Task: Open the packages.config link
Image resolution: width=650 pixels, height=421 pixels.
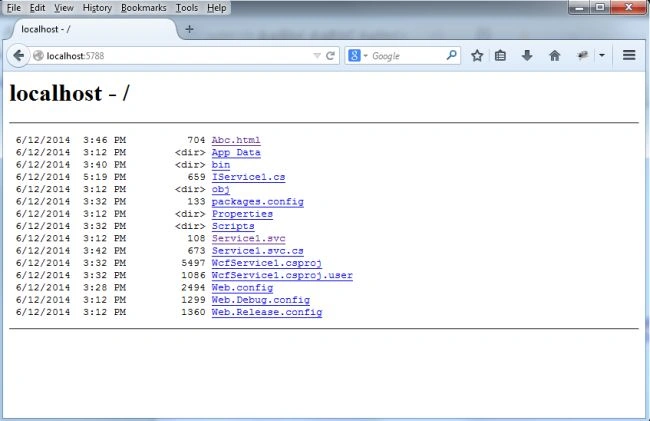Action: pyautogui.click(x=257, y=202)
